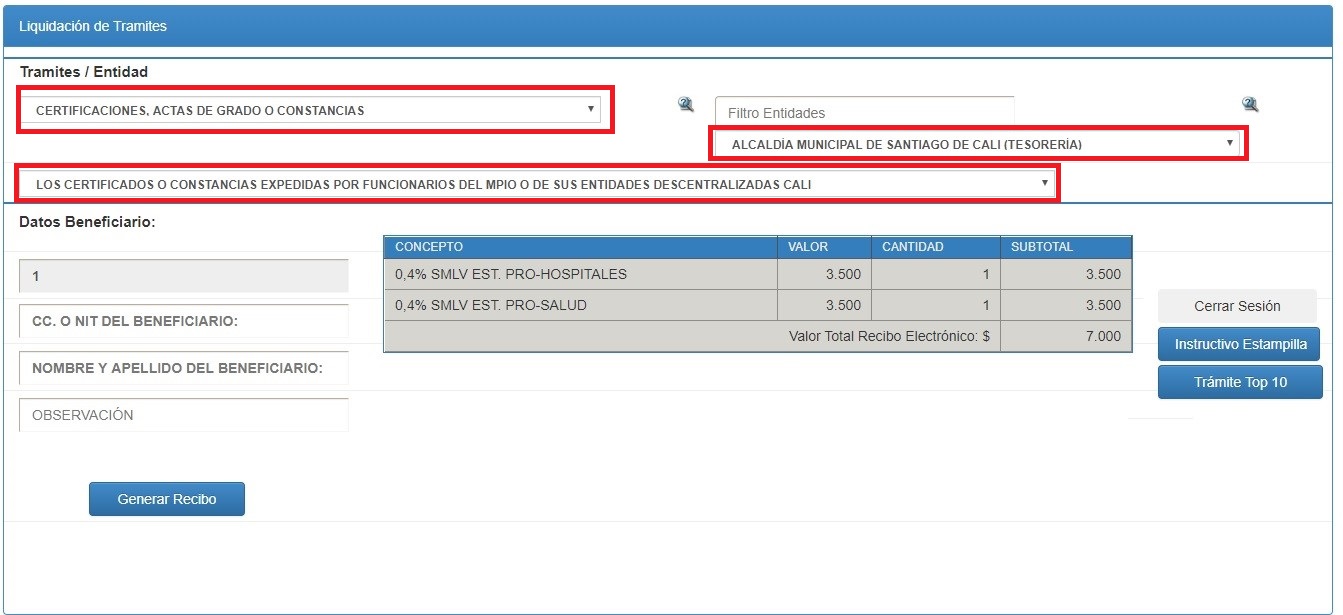Image resolution: width=1343 pixels, height=615 pixels.
Task: Select the SUBTOTAL column header
Action: (x=1066, y=247)
